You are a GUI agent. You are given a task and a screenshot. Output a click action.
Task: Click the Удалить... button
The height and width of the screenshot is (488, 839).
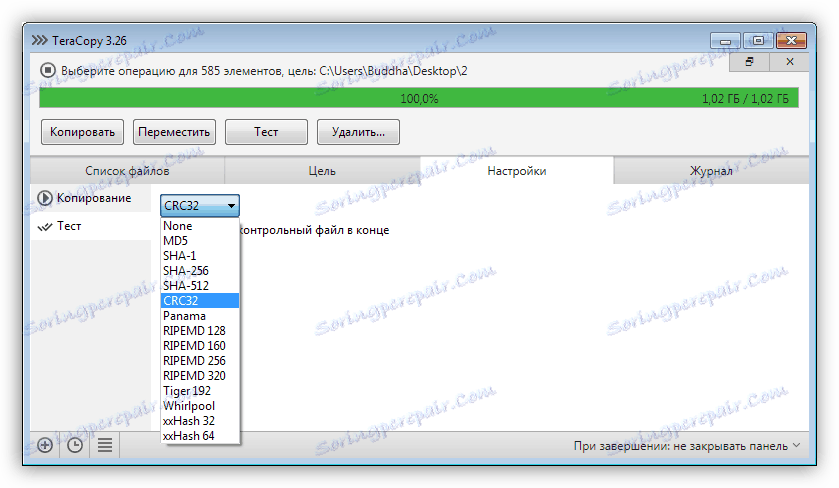pos(358,132)
